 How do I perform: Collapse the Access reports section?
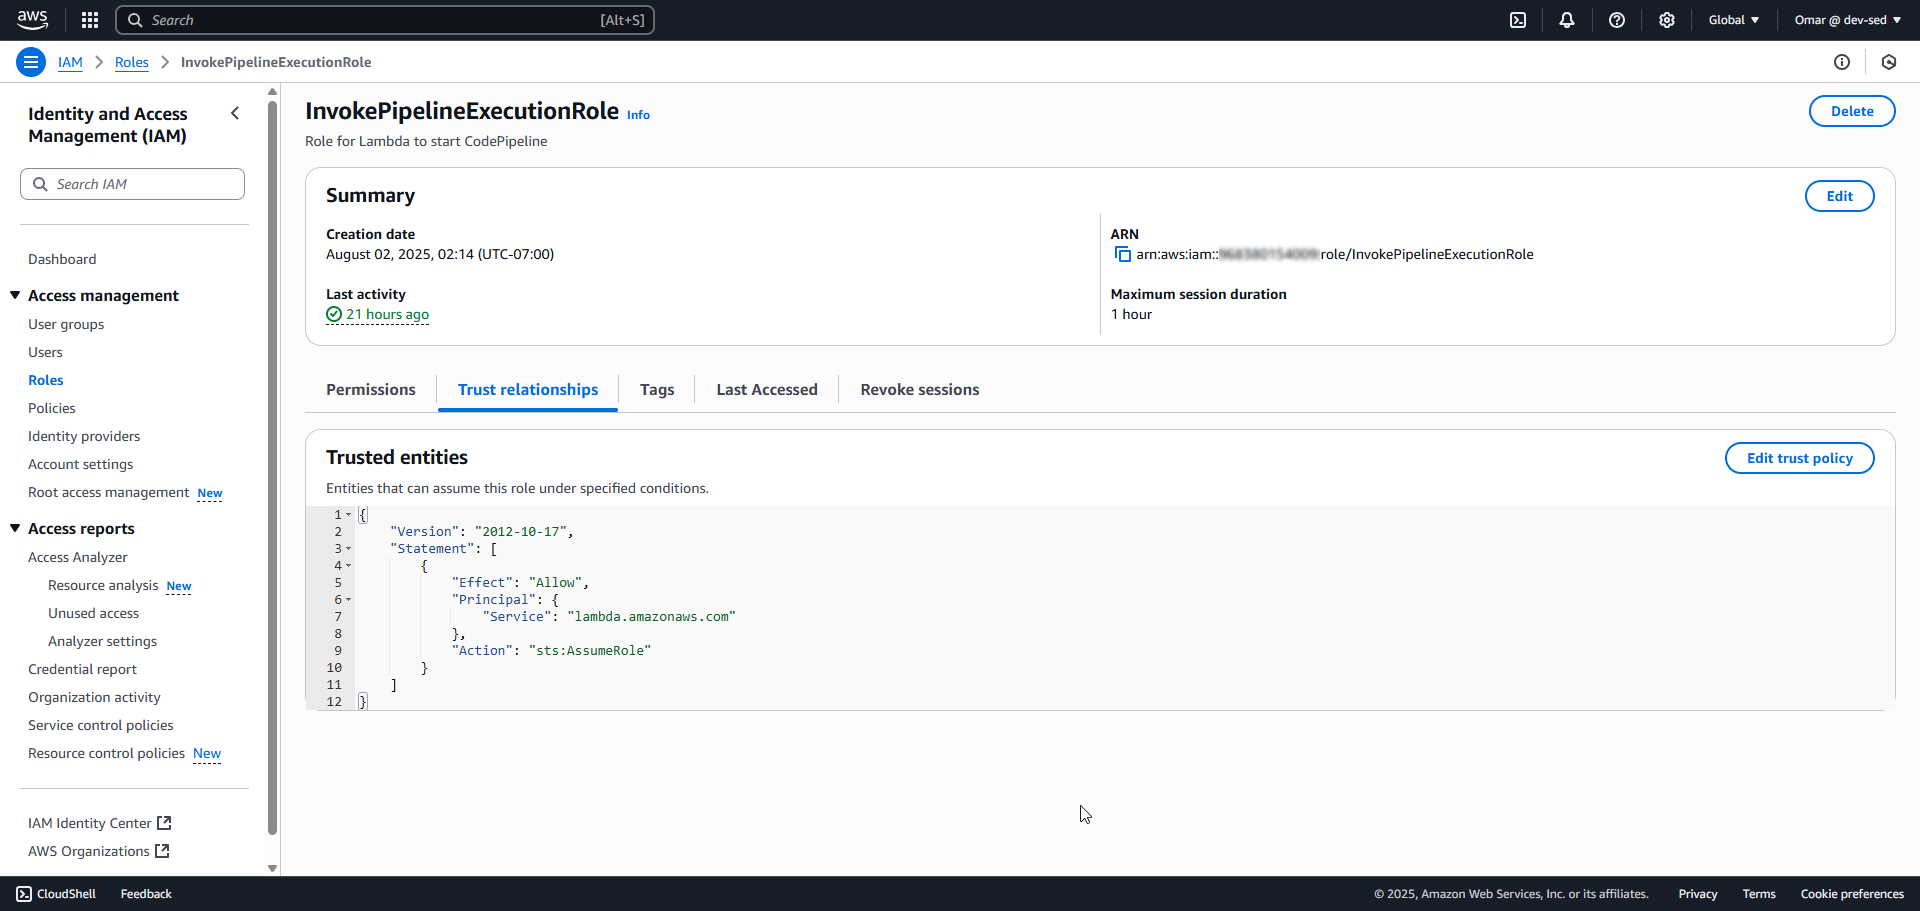[15, 528]
